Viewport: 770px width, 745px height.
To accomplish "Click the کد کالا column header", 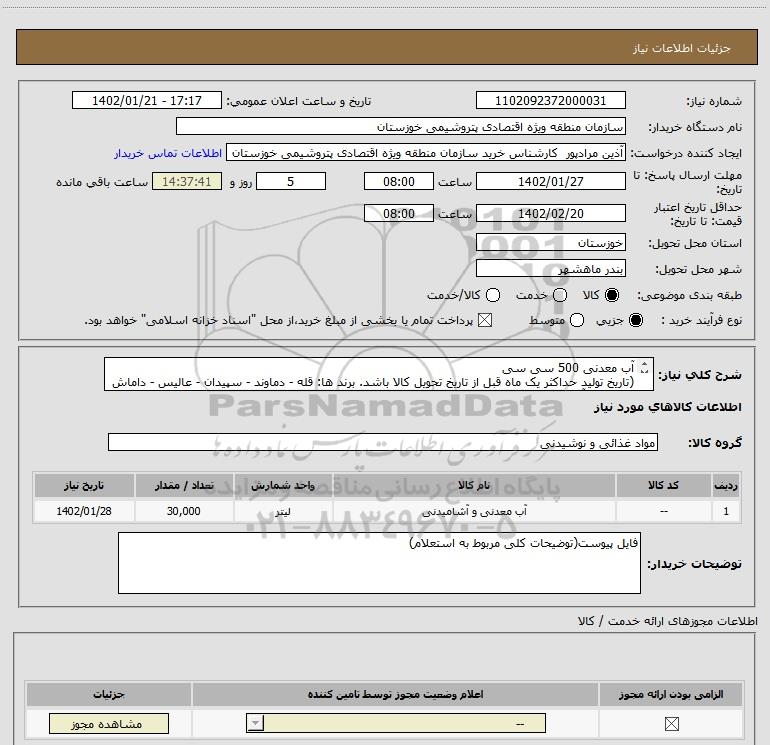I will 663,485.
